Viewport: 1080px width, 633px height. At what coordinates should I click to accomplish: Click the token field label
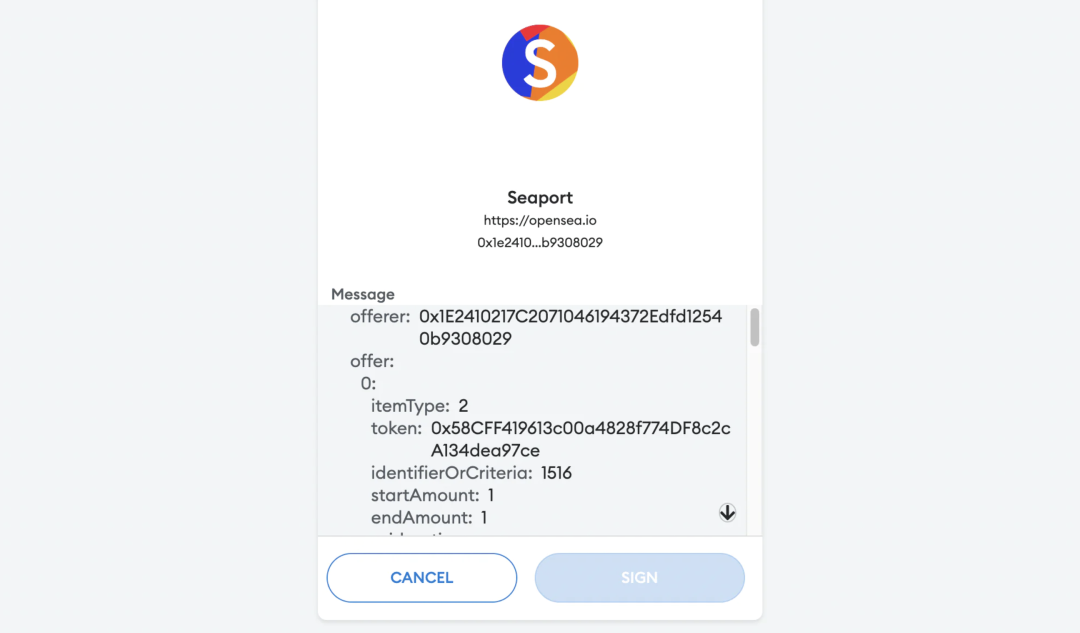(x=397, y=428)
